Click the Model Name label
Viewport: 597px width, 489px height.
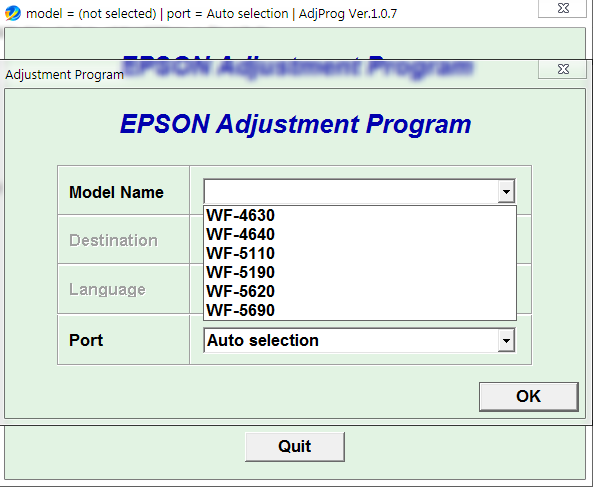(x=116, y=192)
